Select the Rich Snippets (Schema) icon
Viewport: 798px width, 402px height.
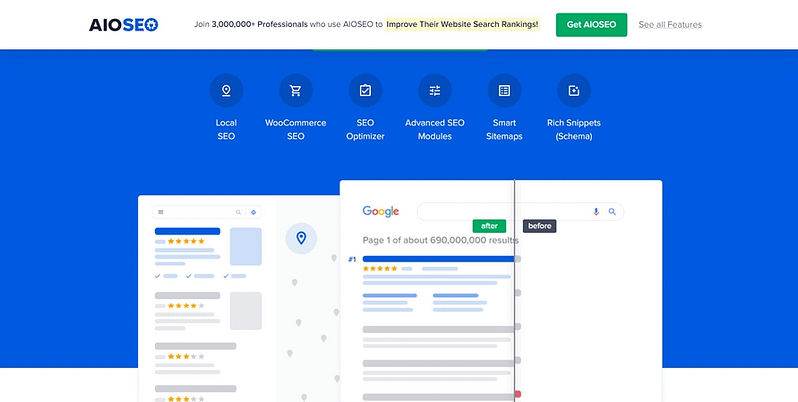point(574,91)
